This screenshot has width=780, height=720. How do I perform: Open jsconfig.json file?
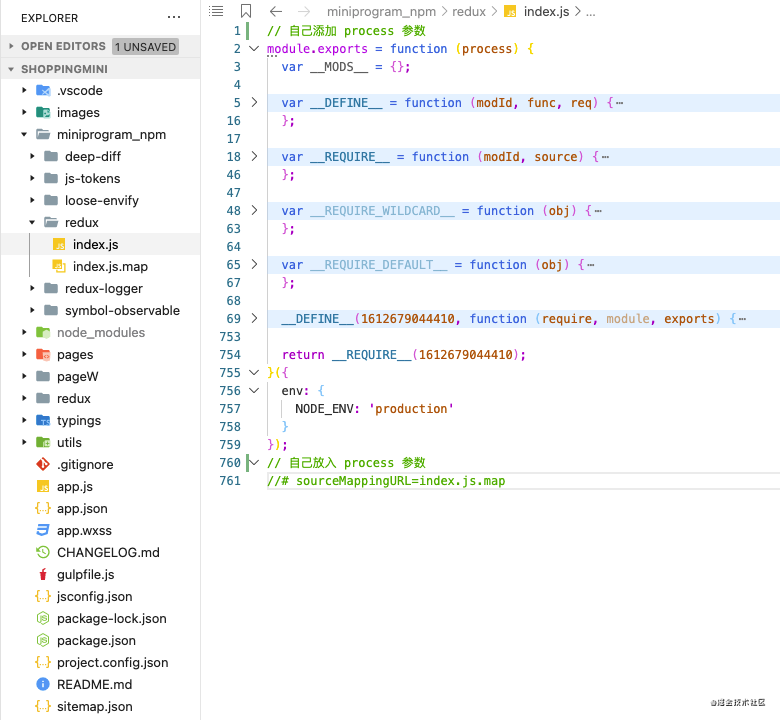(95, 596)
